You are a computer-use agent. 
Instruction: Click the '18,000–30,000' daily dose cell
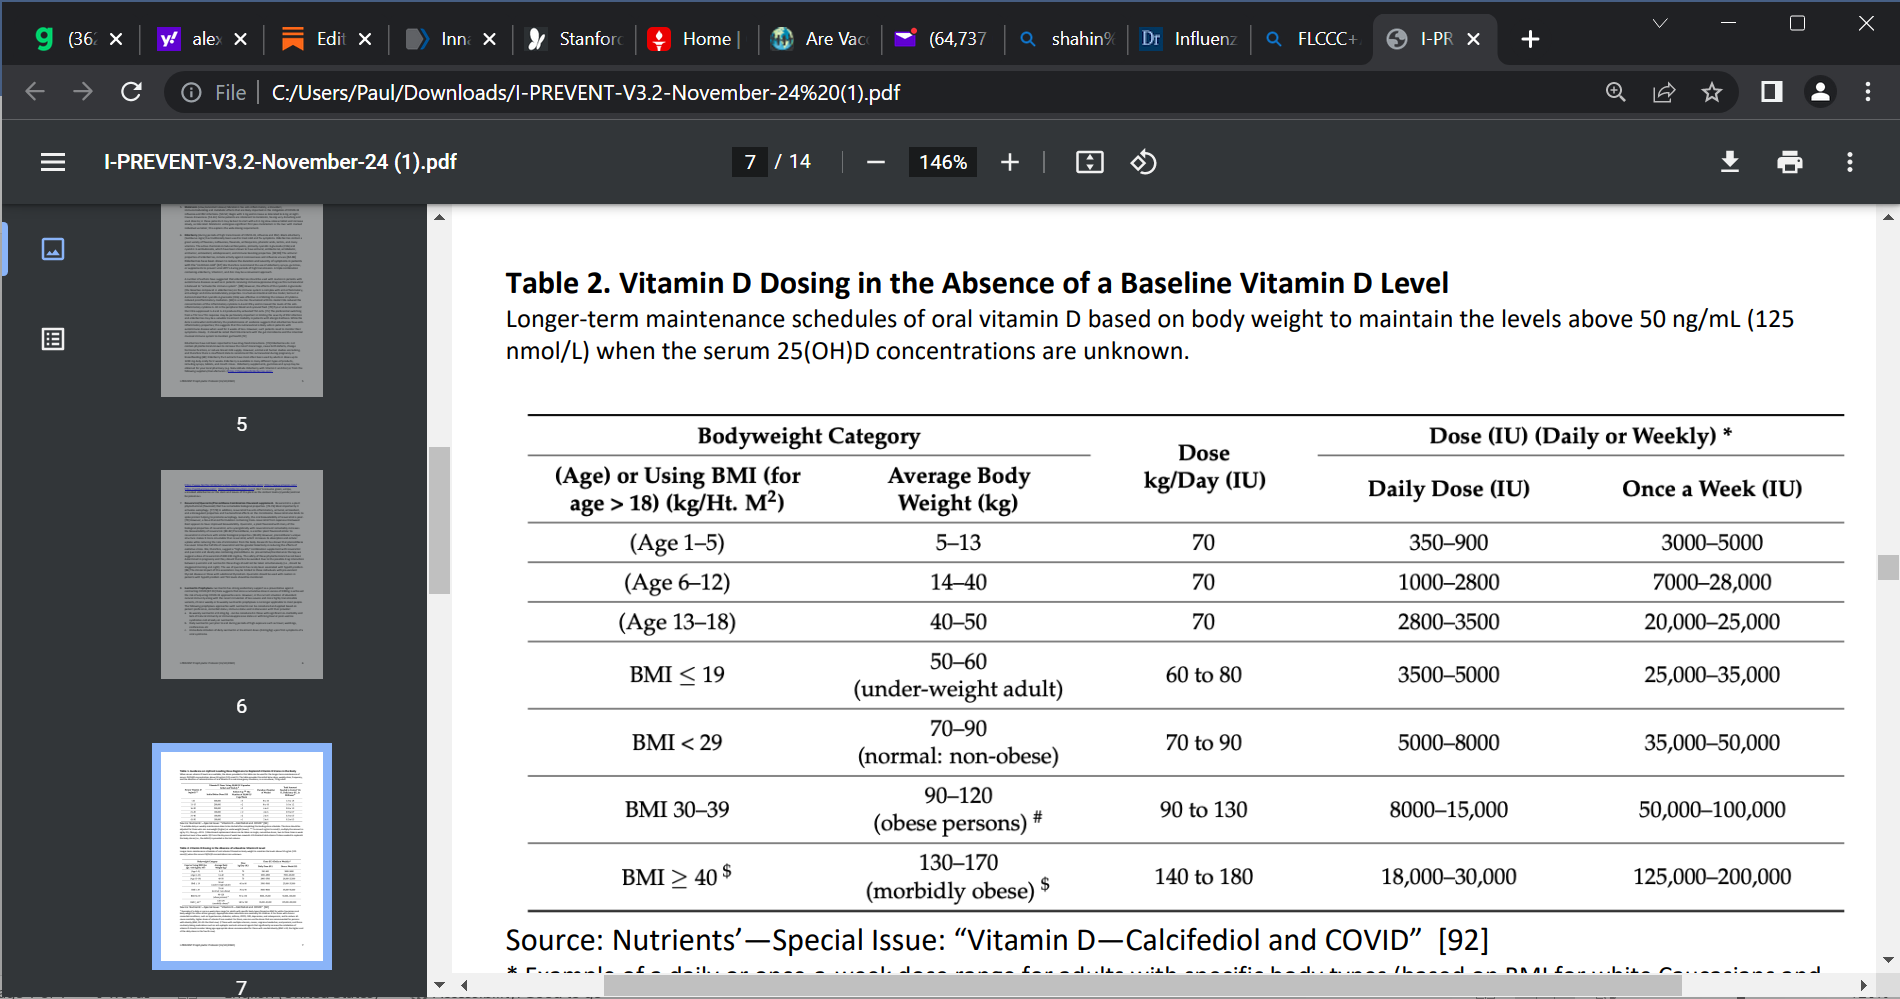pyautogui.click(x=1448, y=877)
